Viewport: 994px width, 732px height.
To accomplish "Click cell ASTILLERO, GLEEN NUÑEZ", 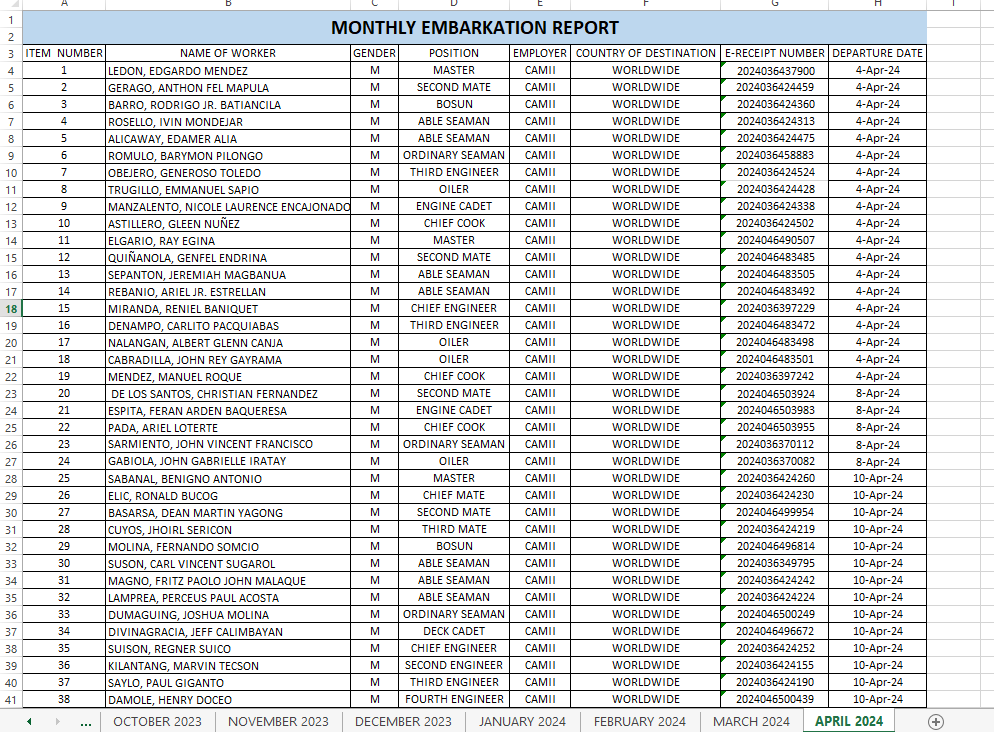I will [228, 224].
